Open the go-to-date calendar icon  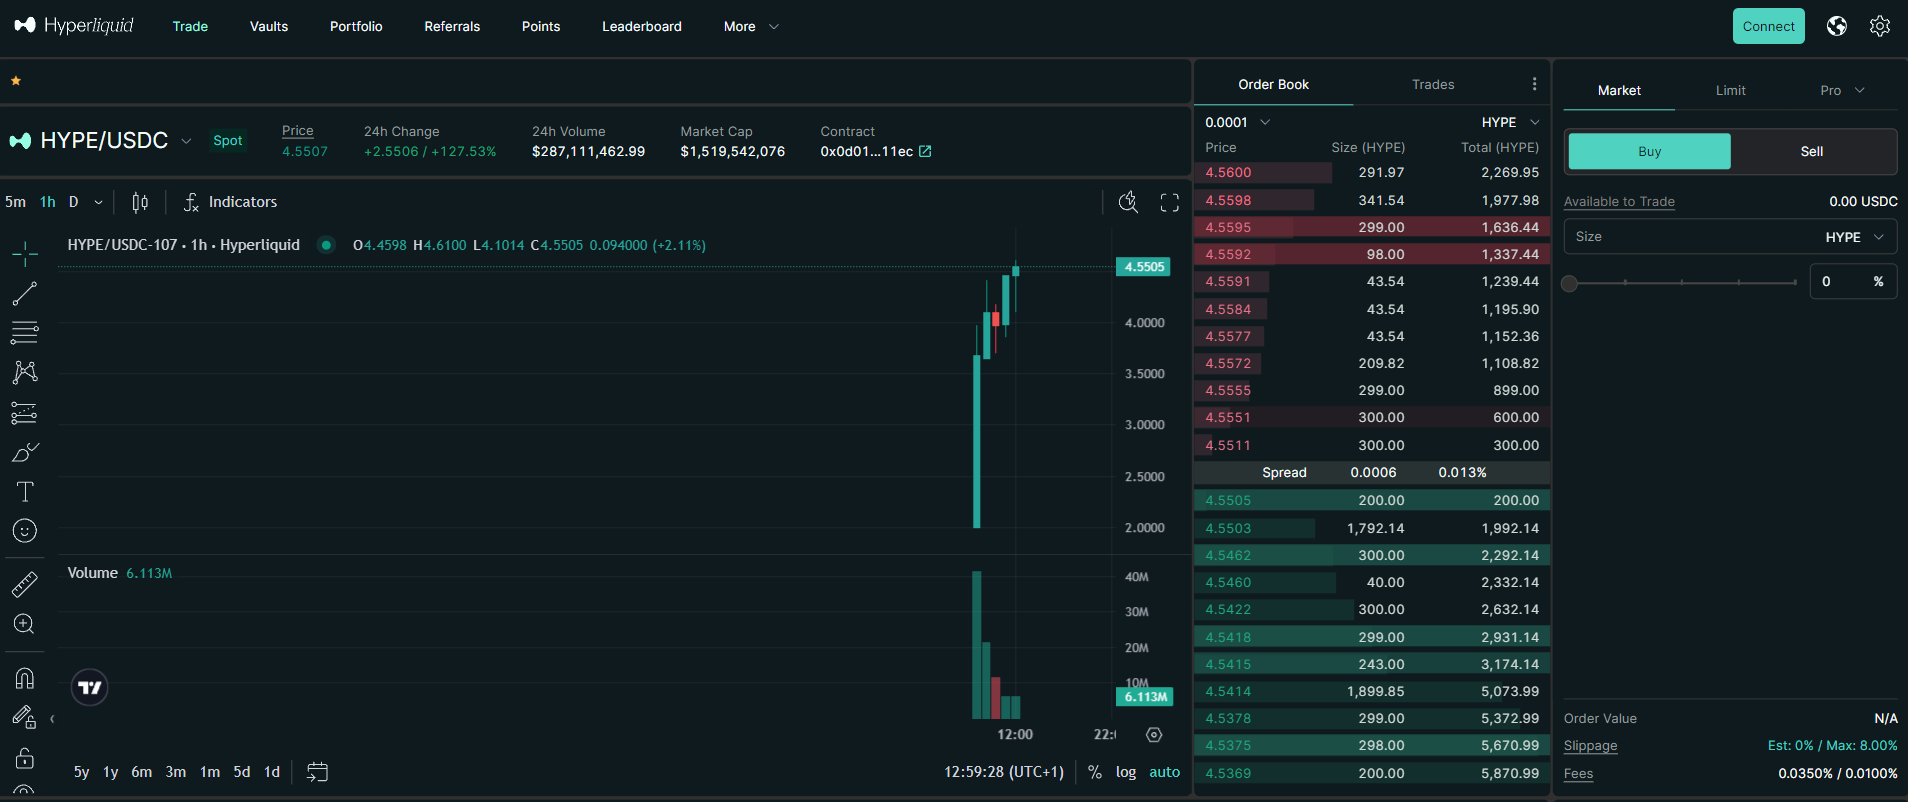(317, 772)
